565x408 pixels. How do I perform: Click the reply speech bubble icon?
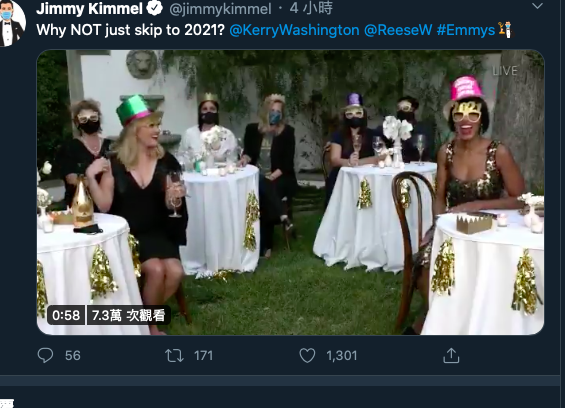45,355
